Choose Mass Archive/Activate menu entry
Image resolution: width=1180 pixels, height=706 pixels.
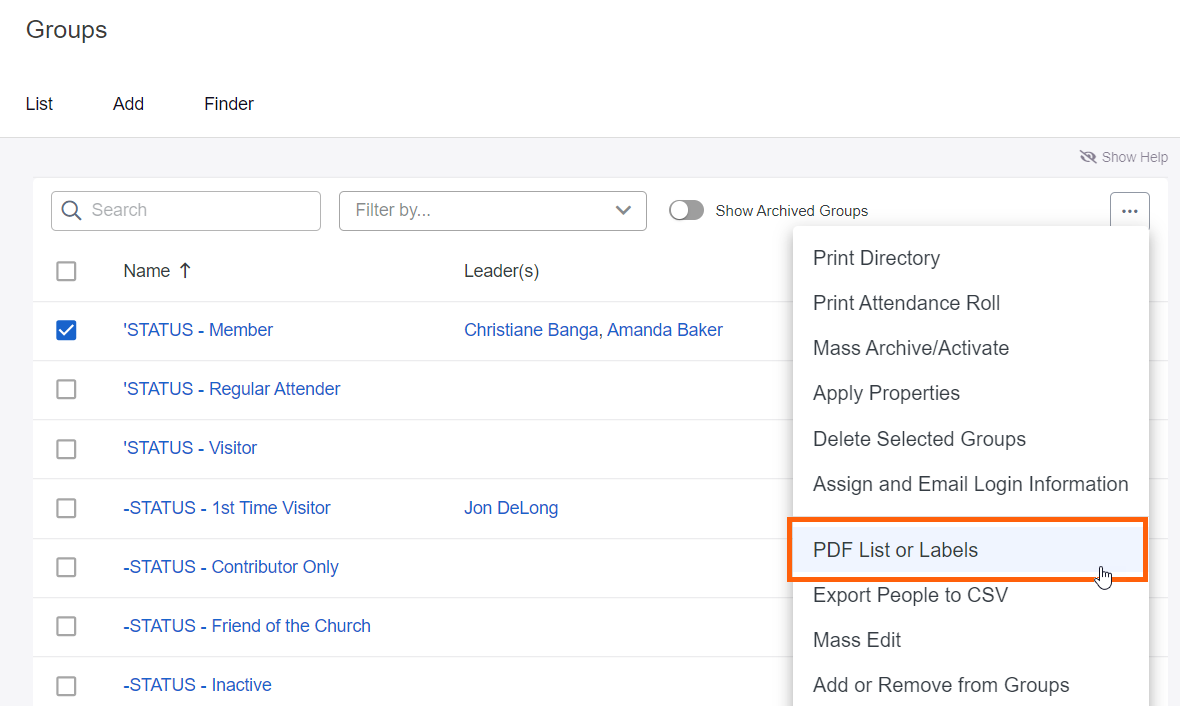pyautogui.click(x=910, y=348)
